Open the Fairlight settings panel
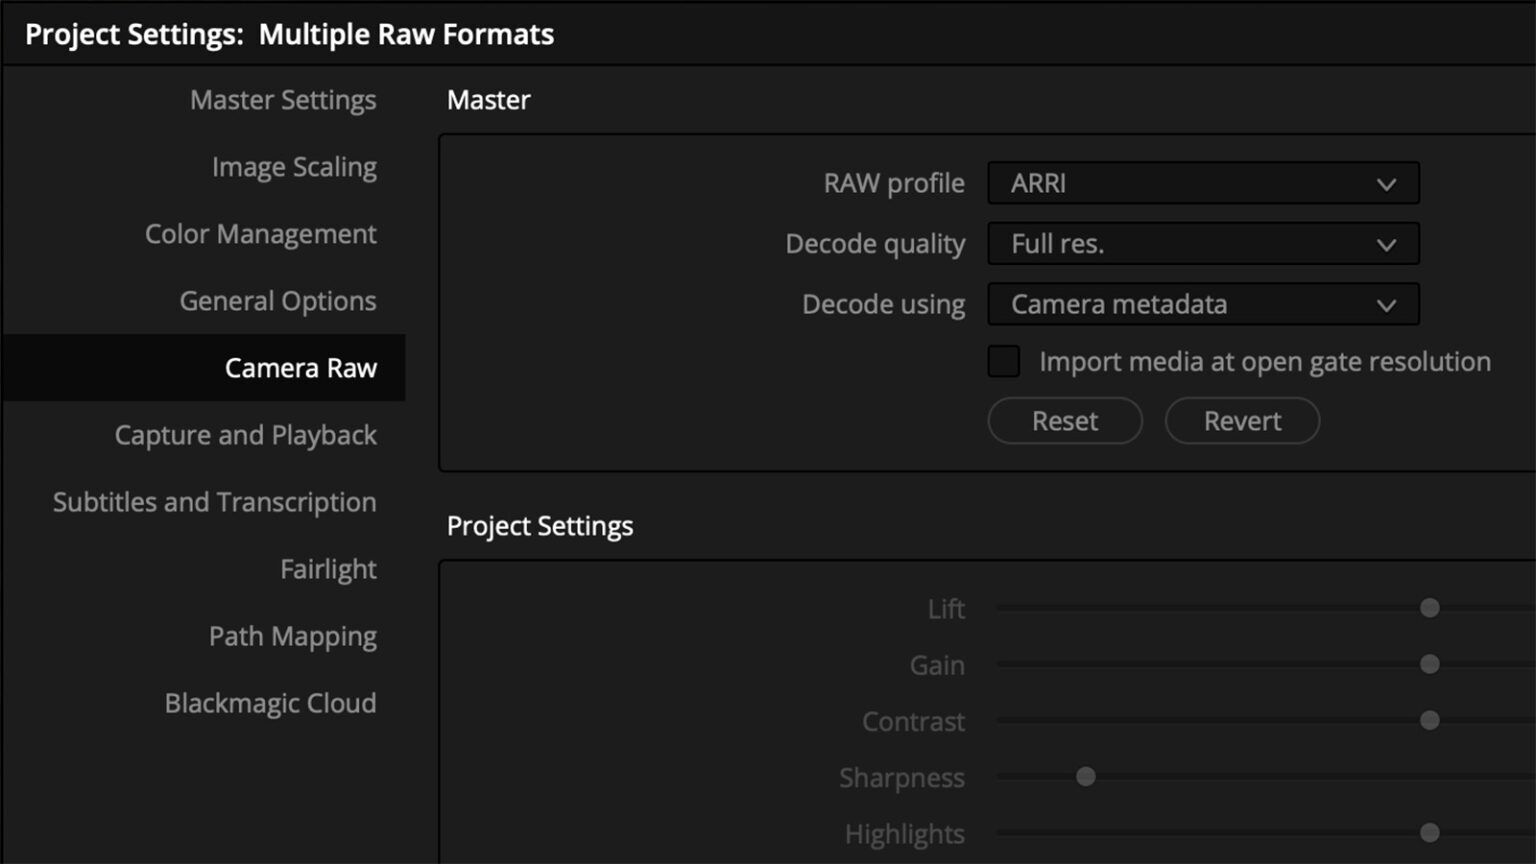 click(x=328, y=569)
